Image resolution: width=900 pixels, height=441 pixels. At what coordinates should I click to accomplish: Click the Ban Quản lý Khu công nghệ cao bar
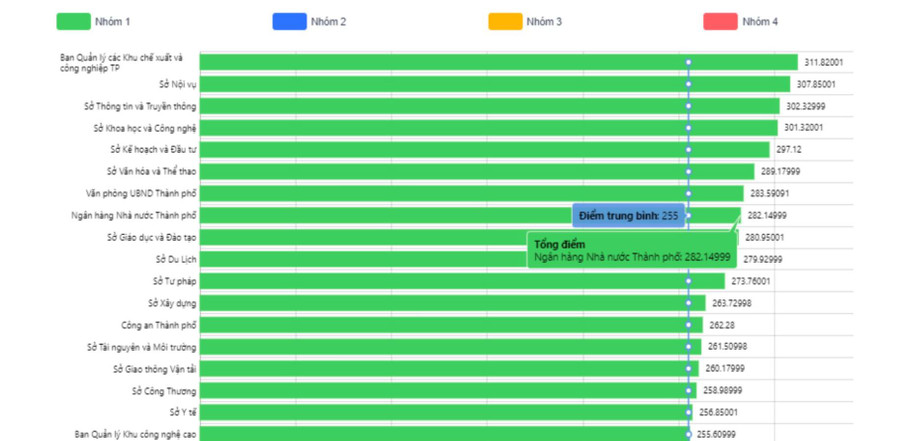click(445, 434)
